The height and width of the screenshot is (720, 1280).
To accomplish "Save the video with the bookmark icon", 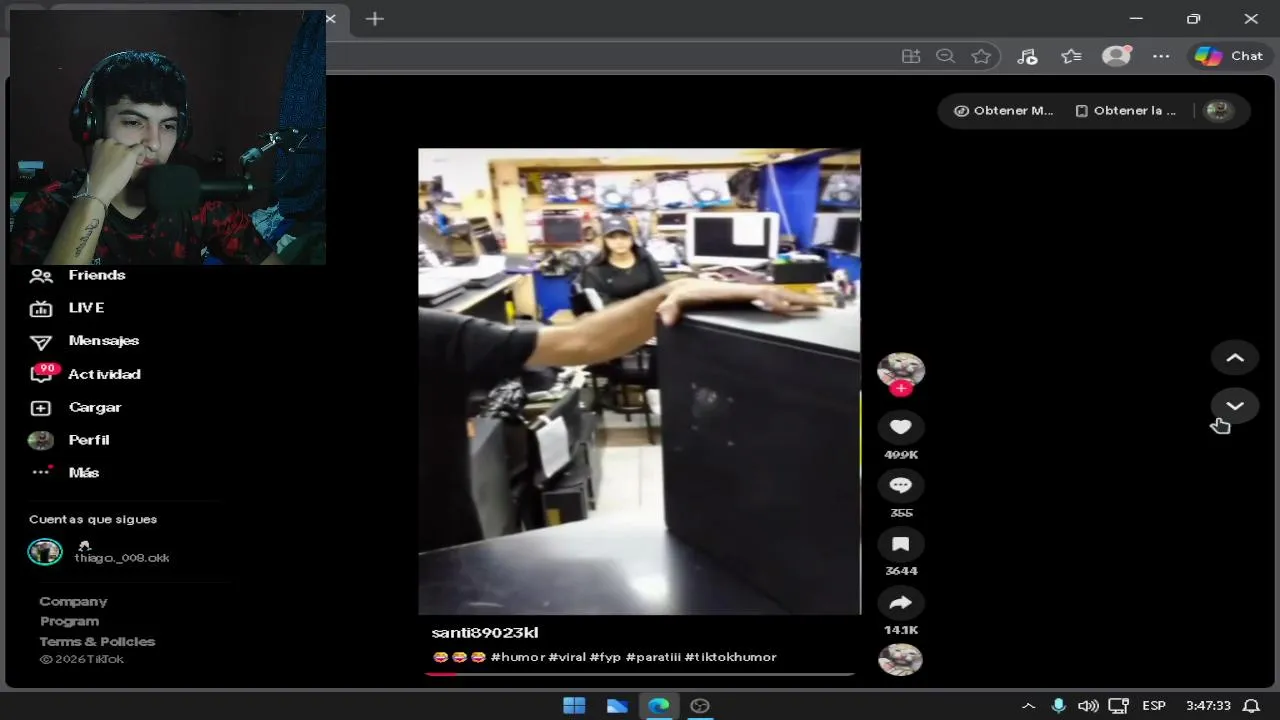I will [900, 544].
